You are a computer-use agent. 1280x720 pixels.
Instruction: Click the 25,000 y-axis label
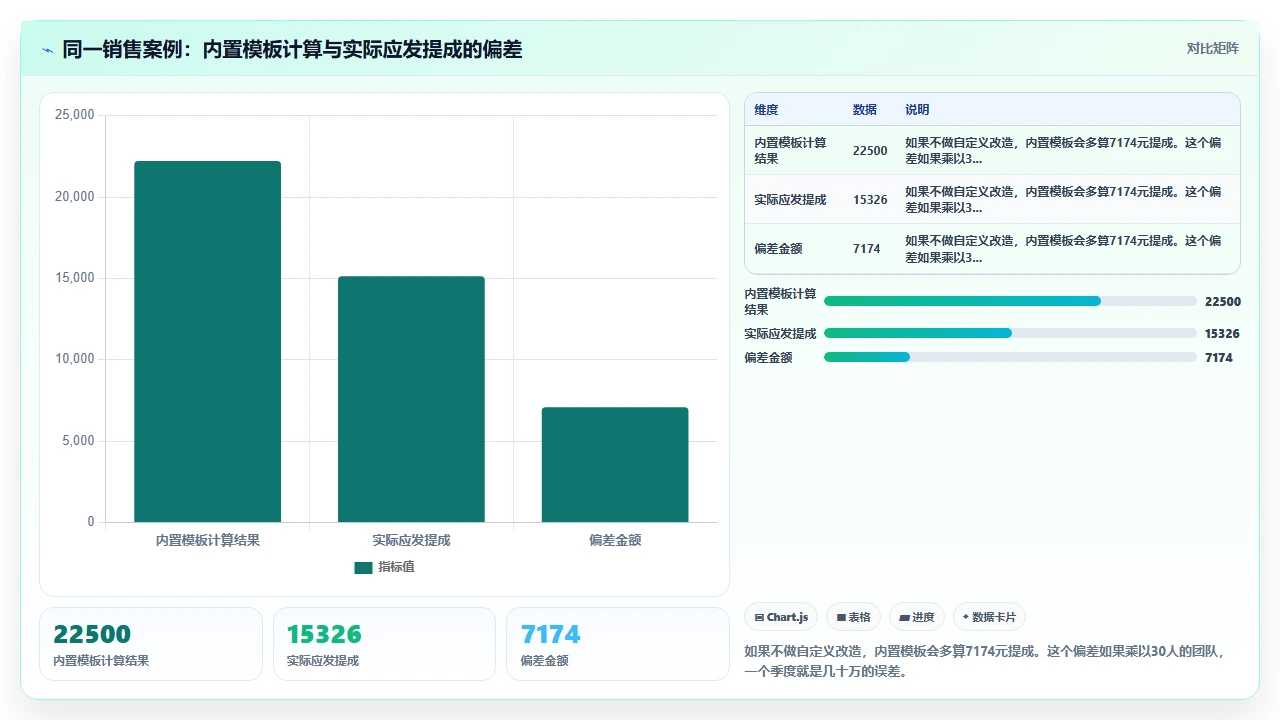(75, 115)
